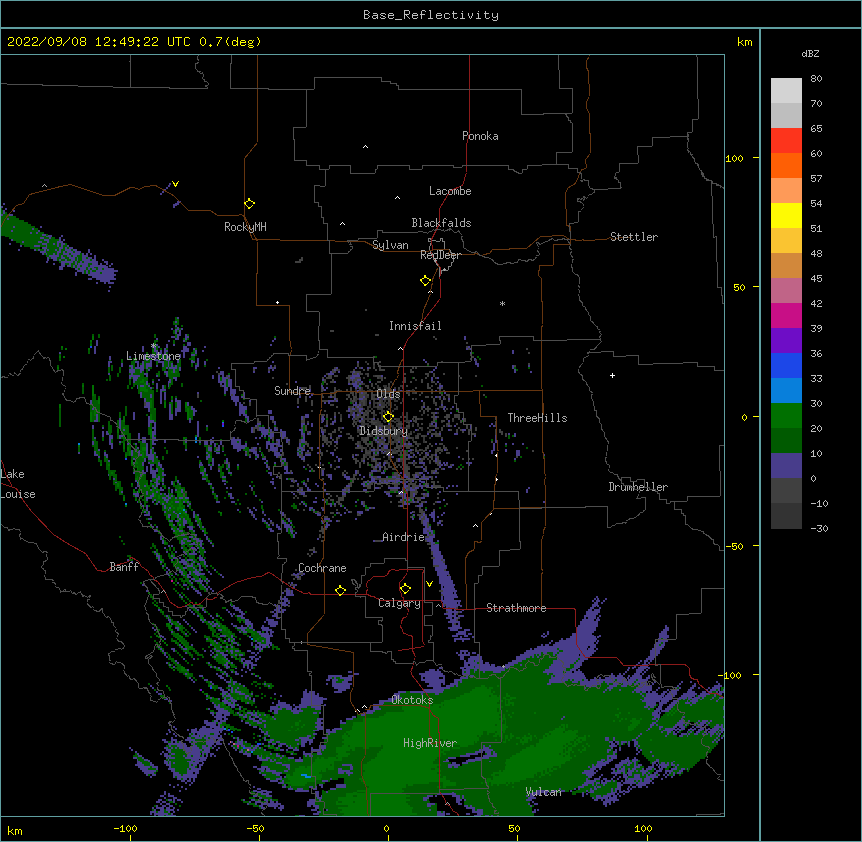Click the Base_Reflectivity title
The width and height of the screenshot is (862, 842).
point(431,15)
